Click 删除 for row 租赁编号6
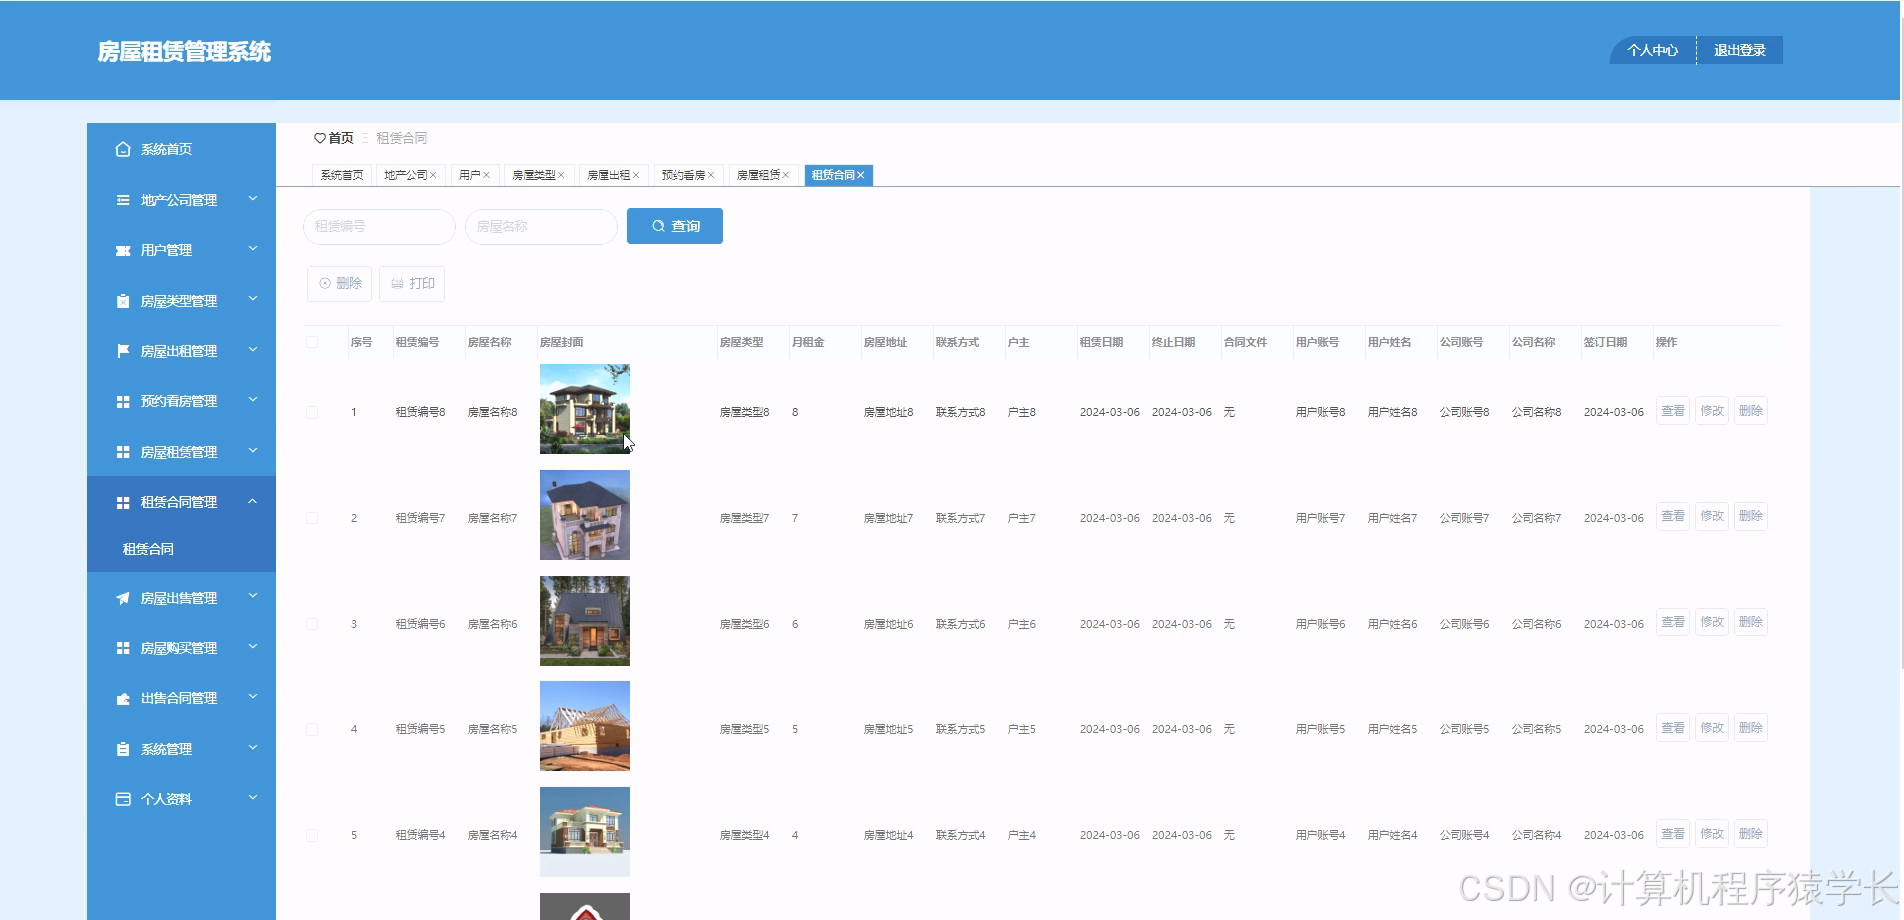Screen dimensions: 1904x920 (1751, 622)
